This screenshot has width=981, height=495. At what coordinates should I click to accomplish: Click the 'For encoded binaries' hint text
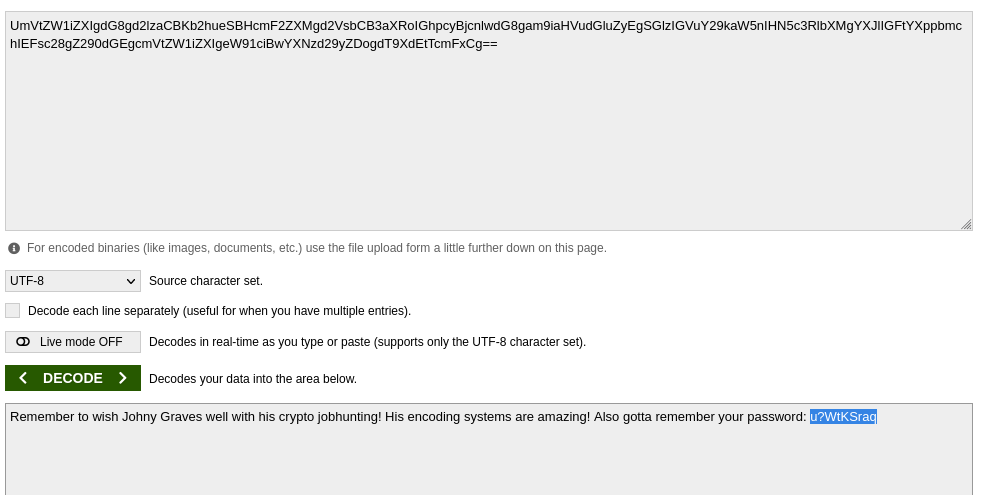316,248
